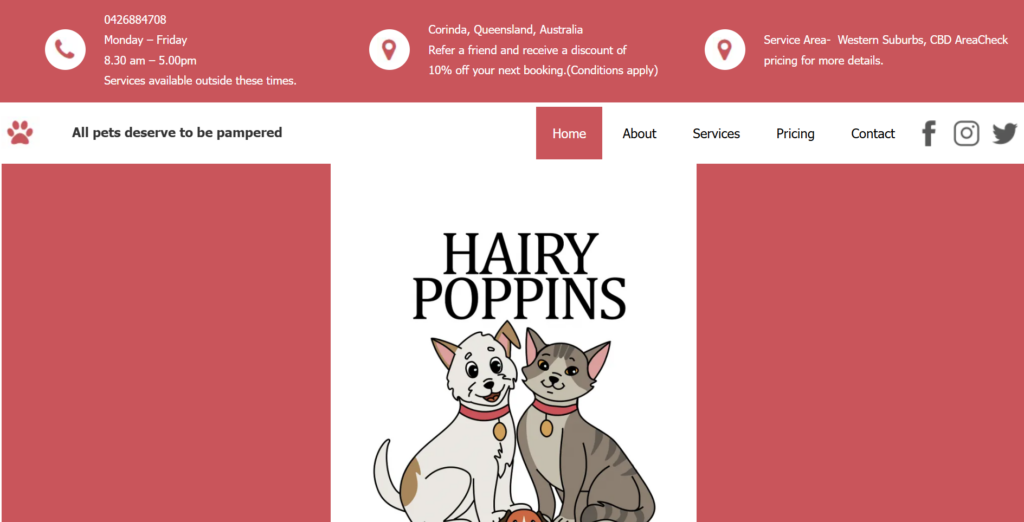Click the refer a friend discount text
This screenshot has width=1024, height=522.
[x=543, y=60]
